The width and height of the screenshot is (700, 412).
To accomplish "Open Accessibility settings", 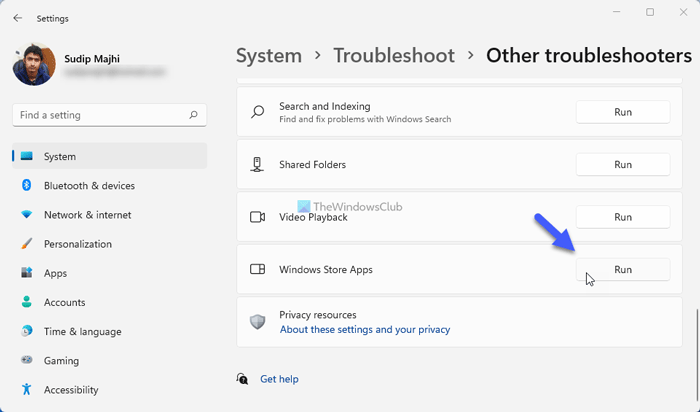I will [x=71, y=390].
